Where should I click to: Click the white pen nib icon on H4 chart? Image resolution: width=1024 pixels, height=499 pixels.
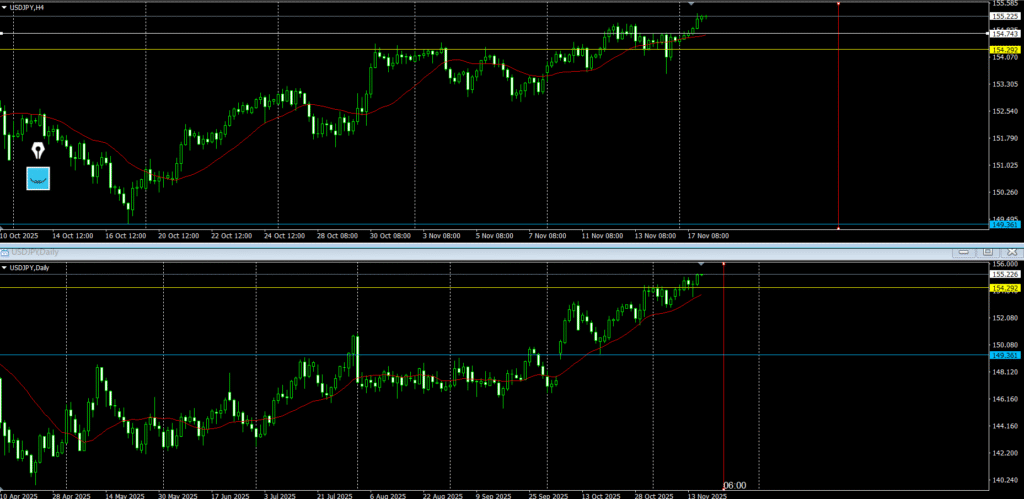38,151
